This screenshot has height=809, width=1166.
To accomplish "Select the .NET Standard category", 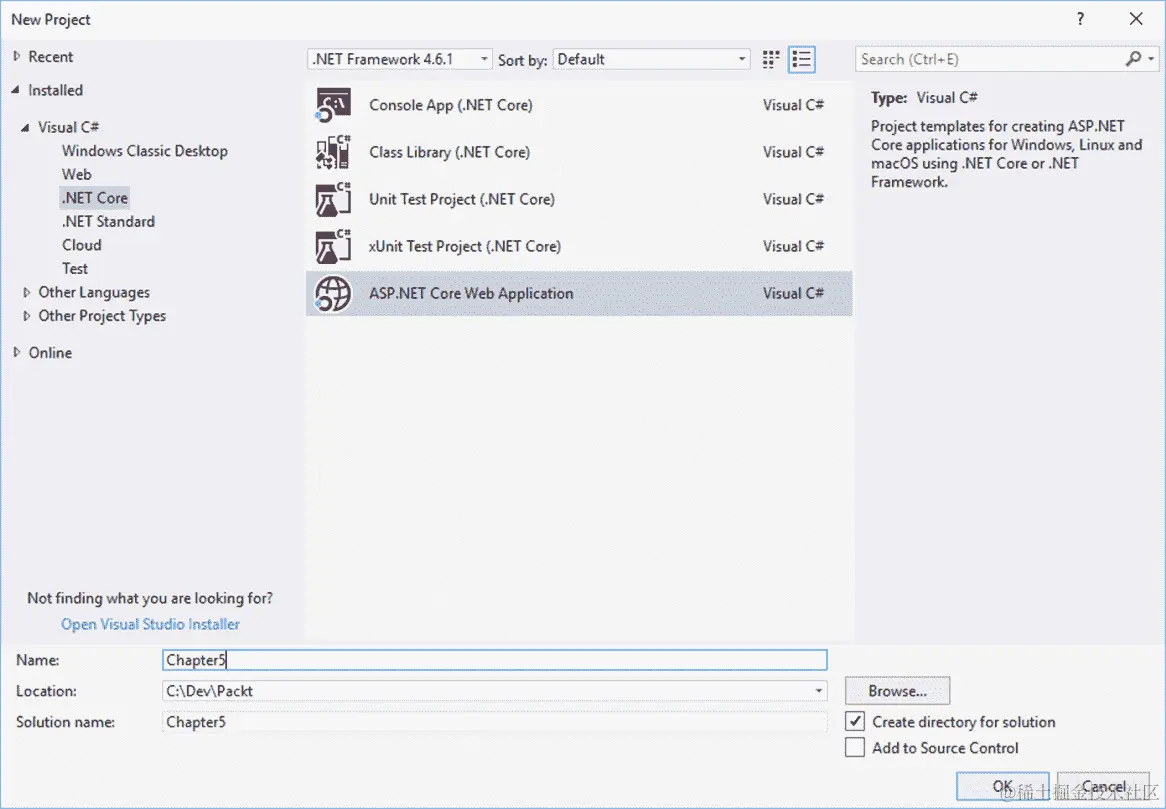I will 109,222.
